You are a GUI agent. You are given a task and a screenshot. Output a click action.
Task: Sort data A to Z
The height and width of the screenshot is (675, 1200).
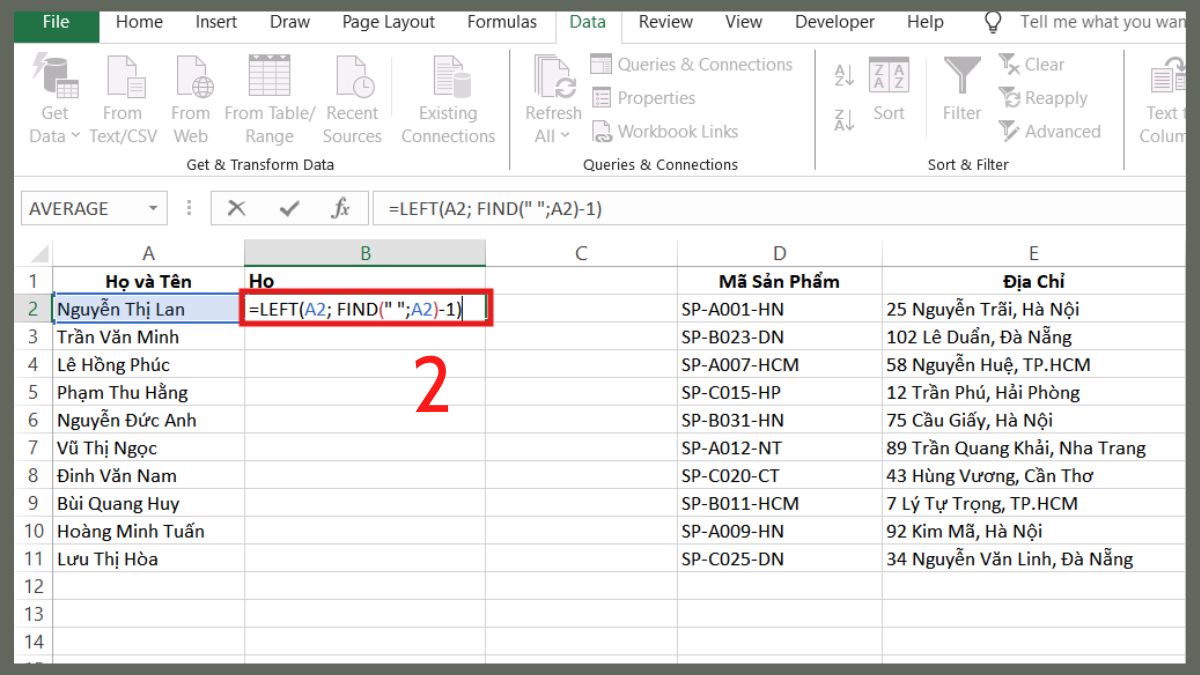point(843,75)
